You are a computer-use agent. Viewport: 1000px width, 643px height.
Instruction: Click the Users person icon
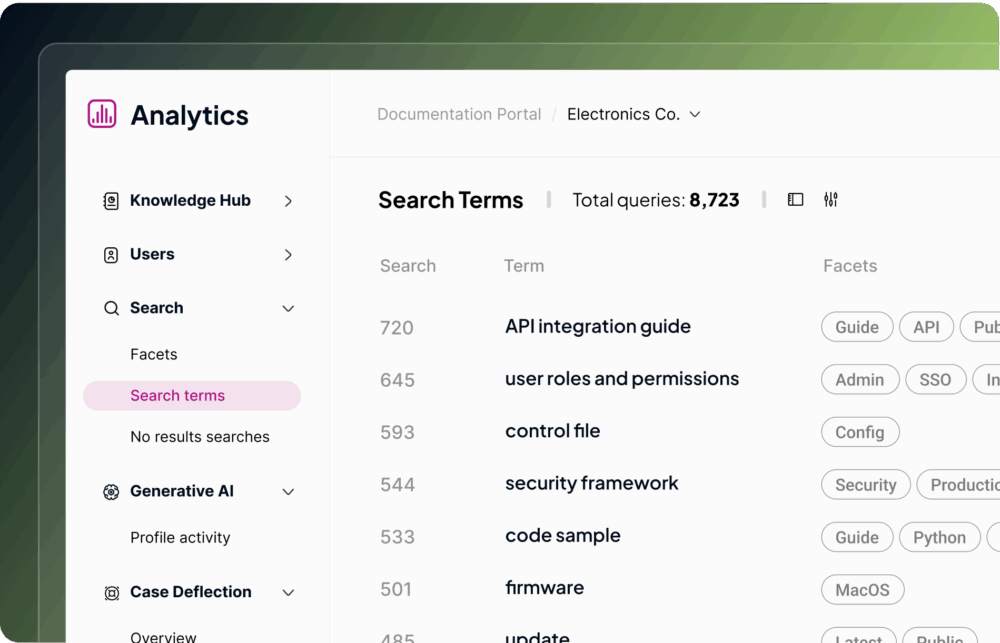click(x=111, y=255)
